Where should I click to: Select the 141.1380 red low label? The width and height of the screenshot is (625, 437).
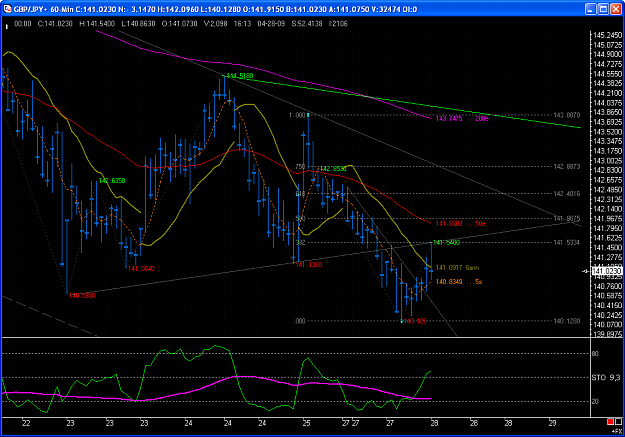pos(309,264)
